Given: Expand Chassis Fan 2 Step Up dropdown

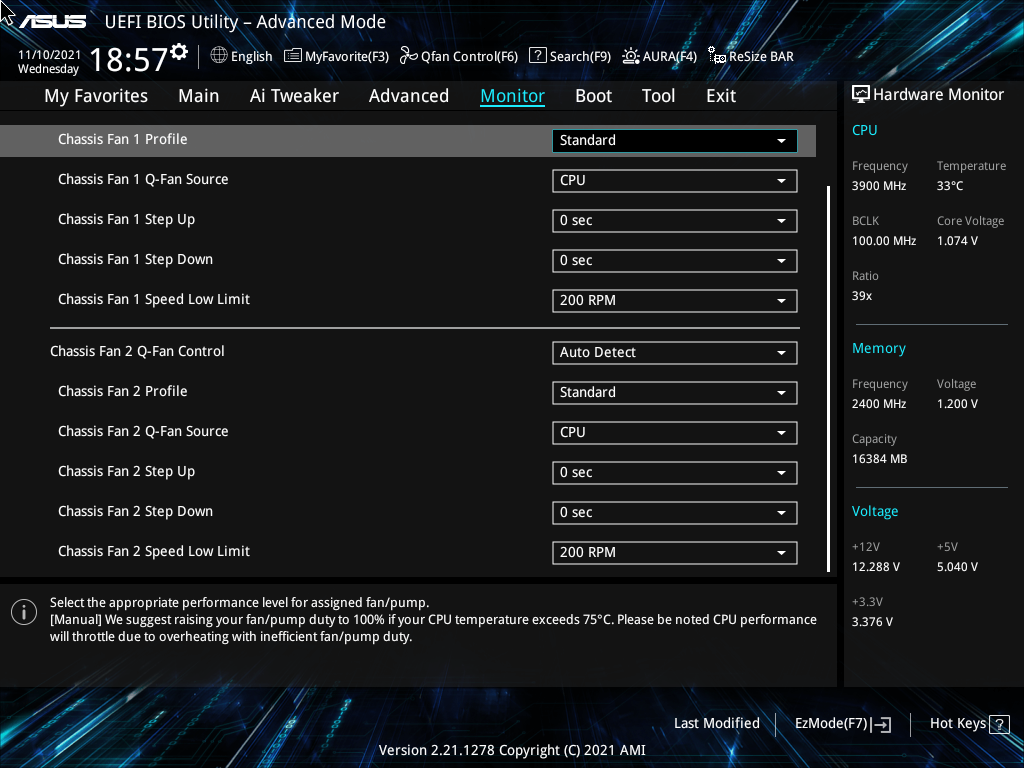Looking at the screenshot, I should [x=675, y=473].
